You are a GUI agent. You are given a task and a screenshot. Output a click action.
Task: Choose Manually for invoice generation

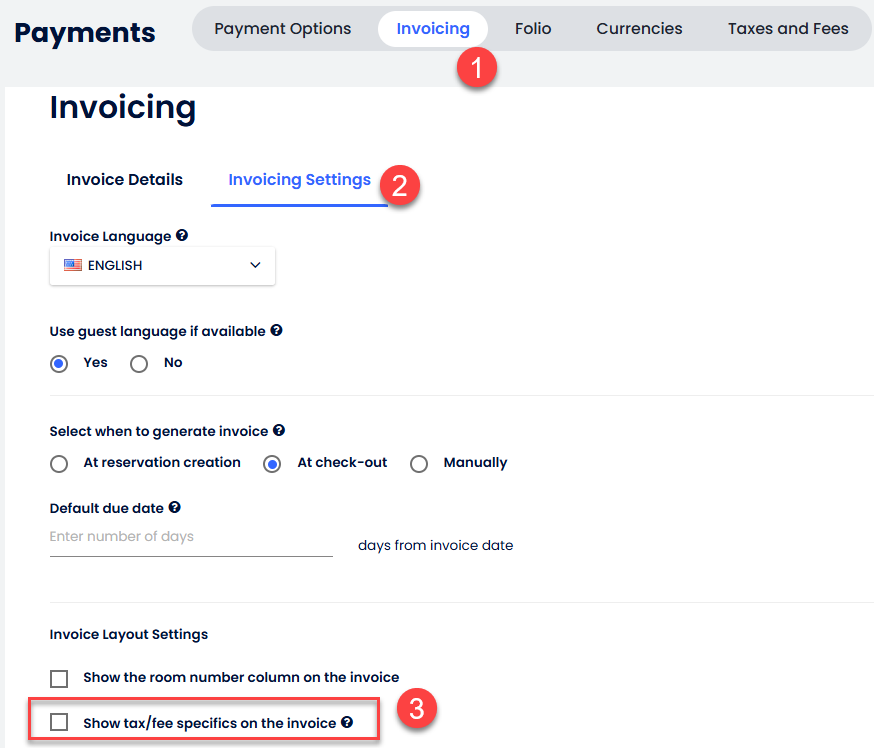click(419, 463)
